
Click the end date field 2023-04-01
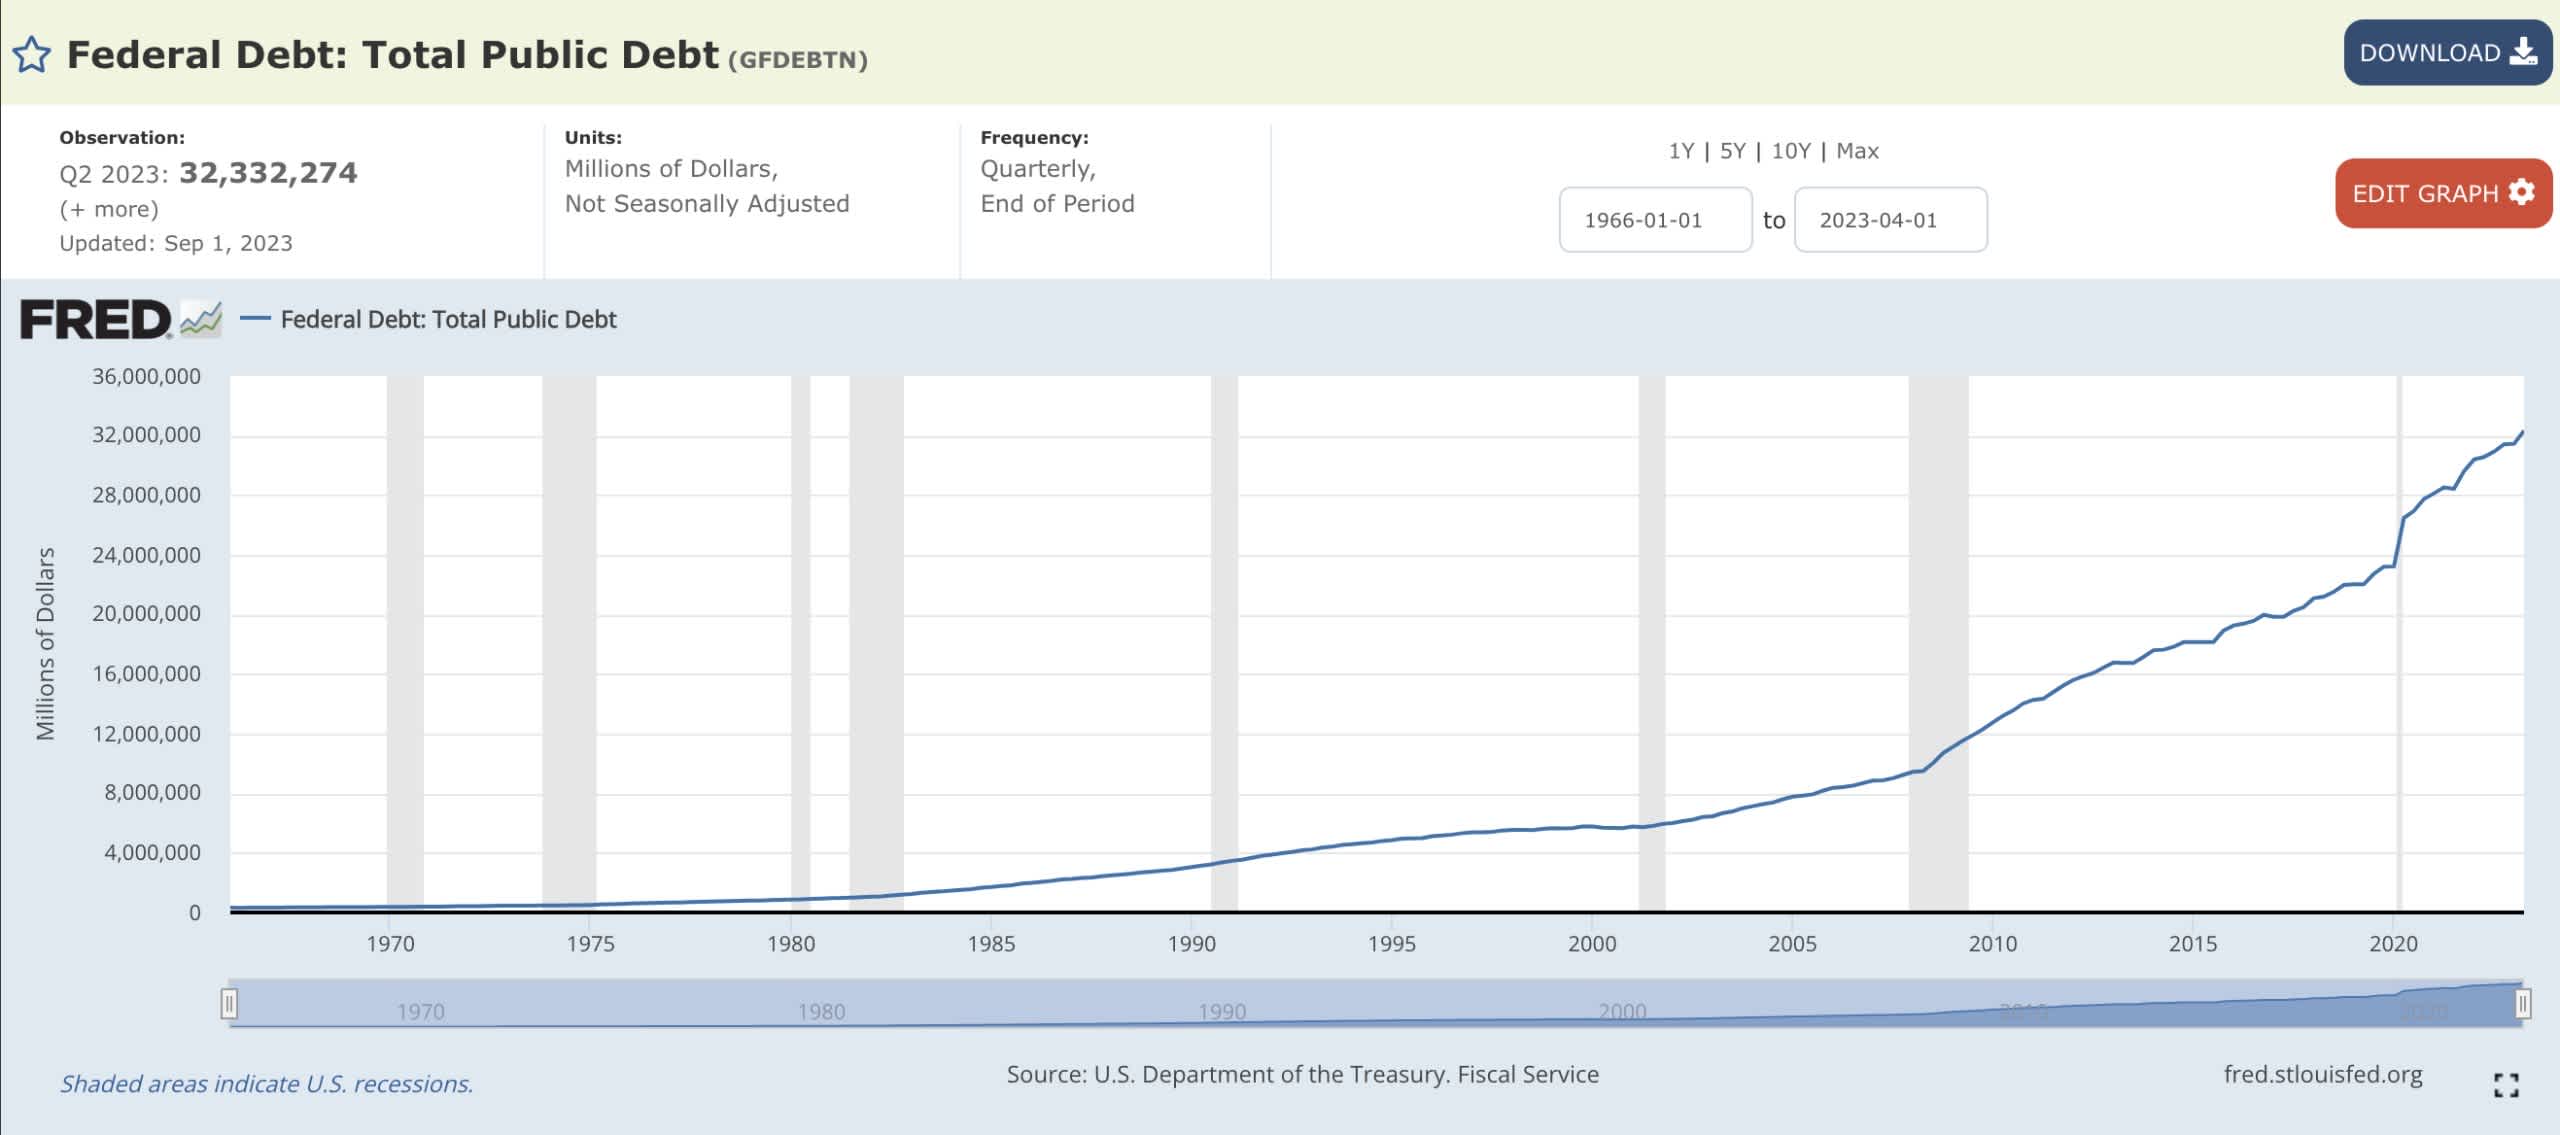1889,220
